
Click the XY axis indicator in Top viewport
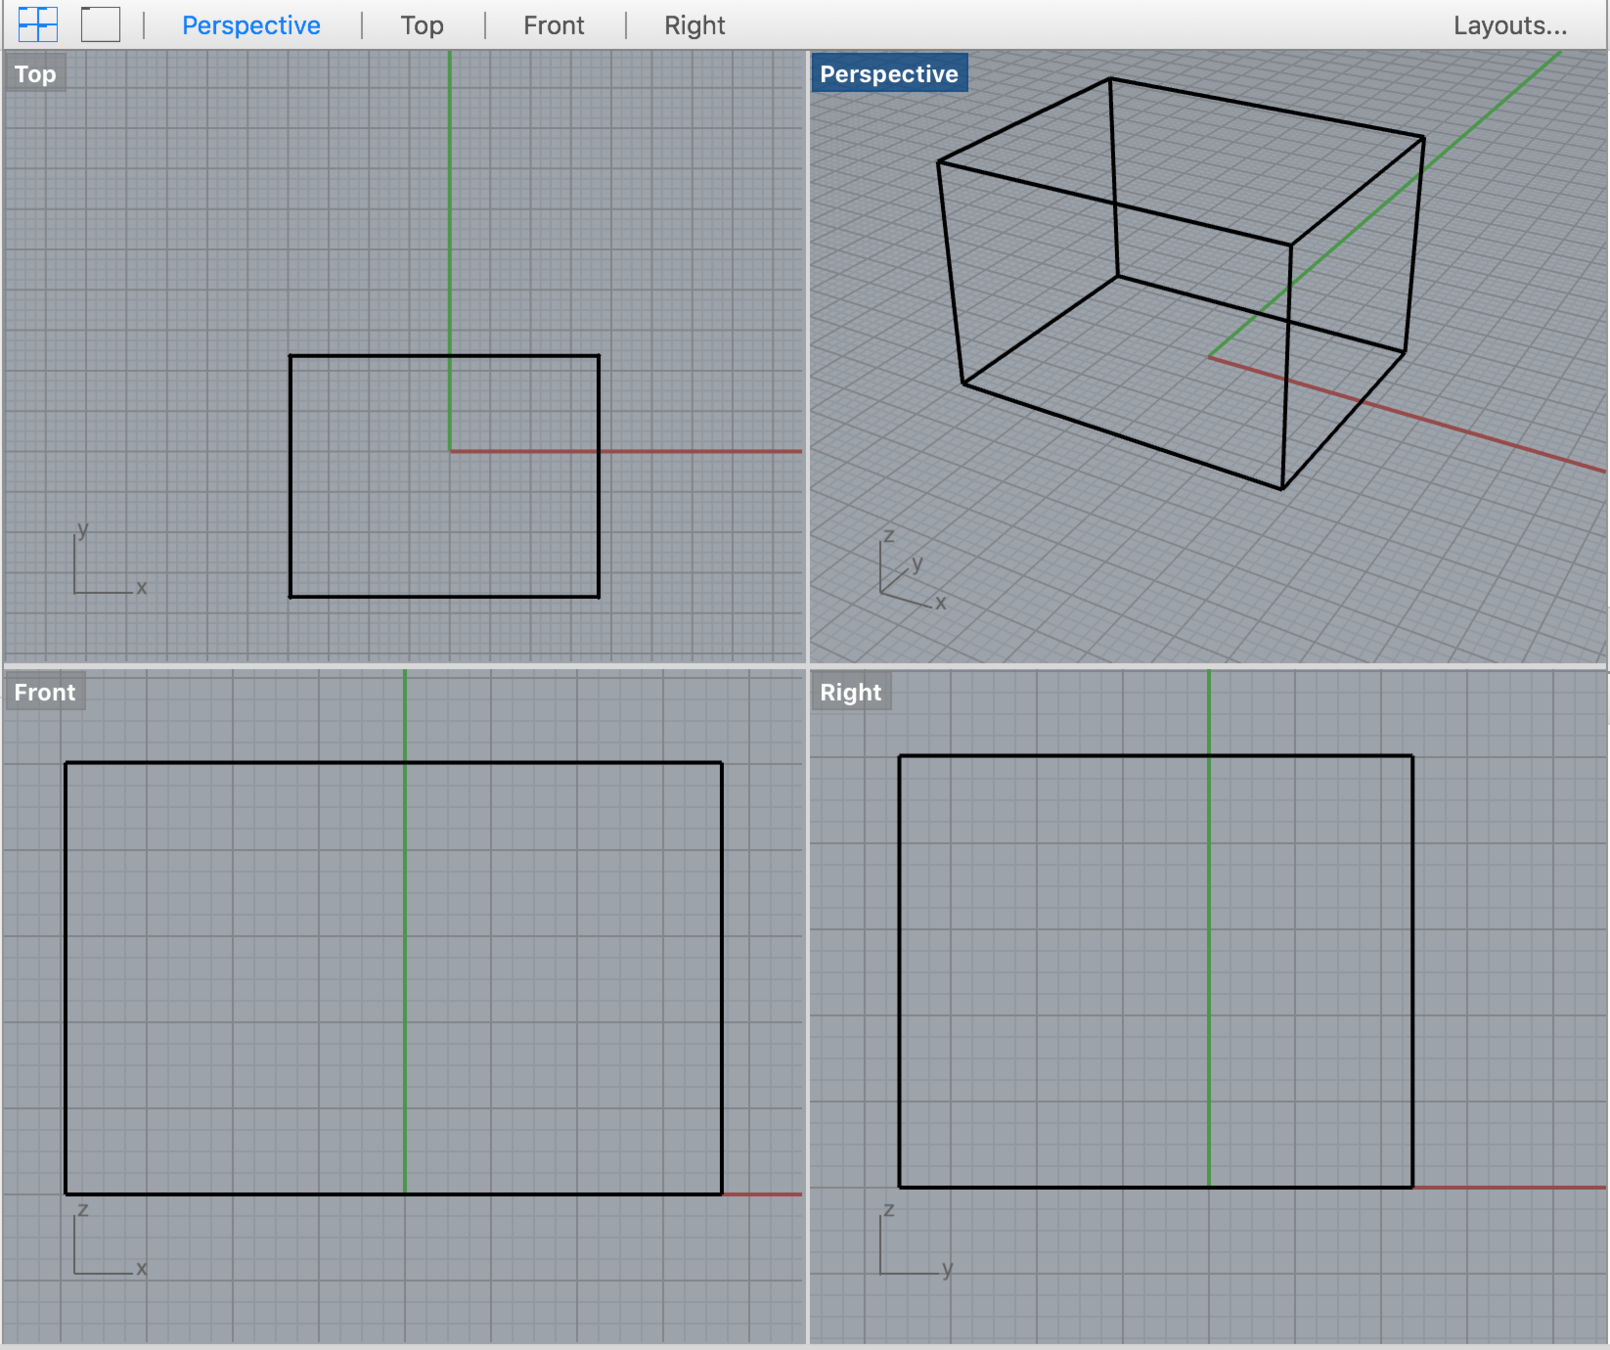pos(109,560)
